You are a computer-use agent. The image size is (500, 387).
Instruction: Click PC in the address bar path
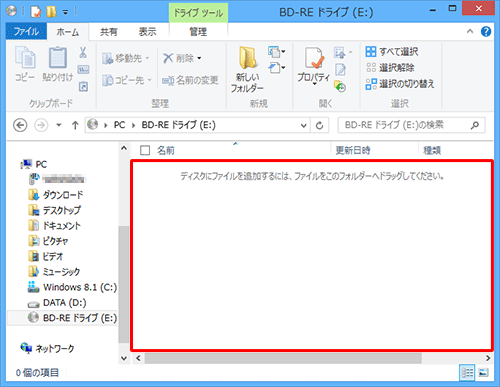coord(119,125)
